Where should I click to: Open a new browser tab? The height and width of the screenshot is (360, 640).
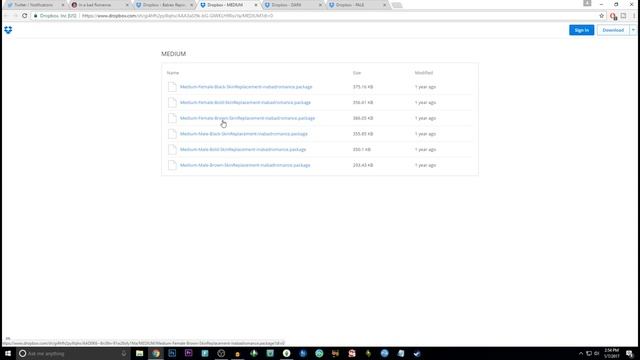click(x=397, y=5)
